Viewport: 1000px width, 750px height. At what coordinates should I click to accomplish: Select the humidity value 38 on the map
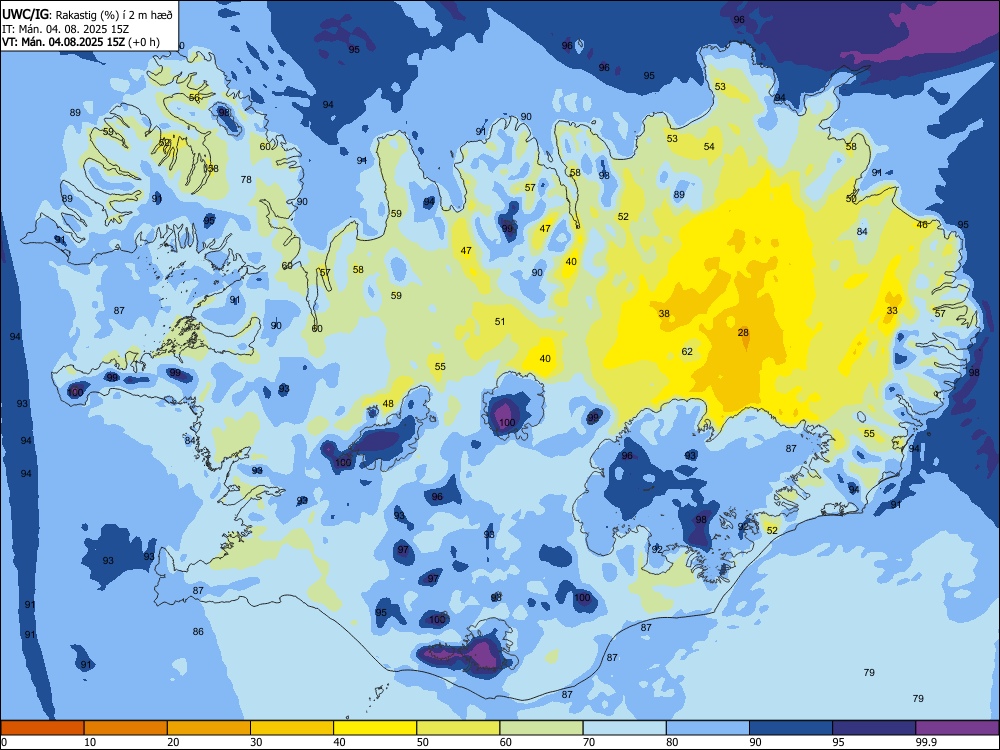click(664, 313)
